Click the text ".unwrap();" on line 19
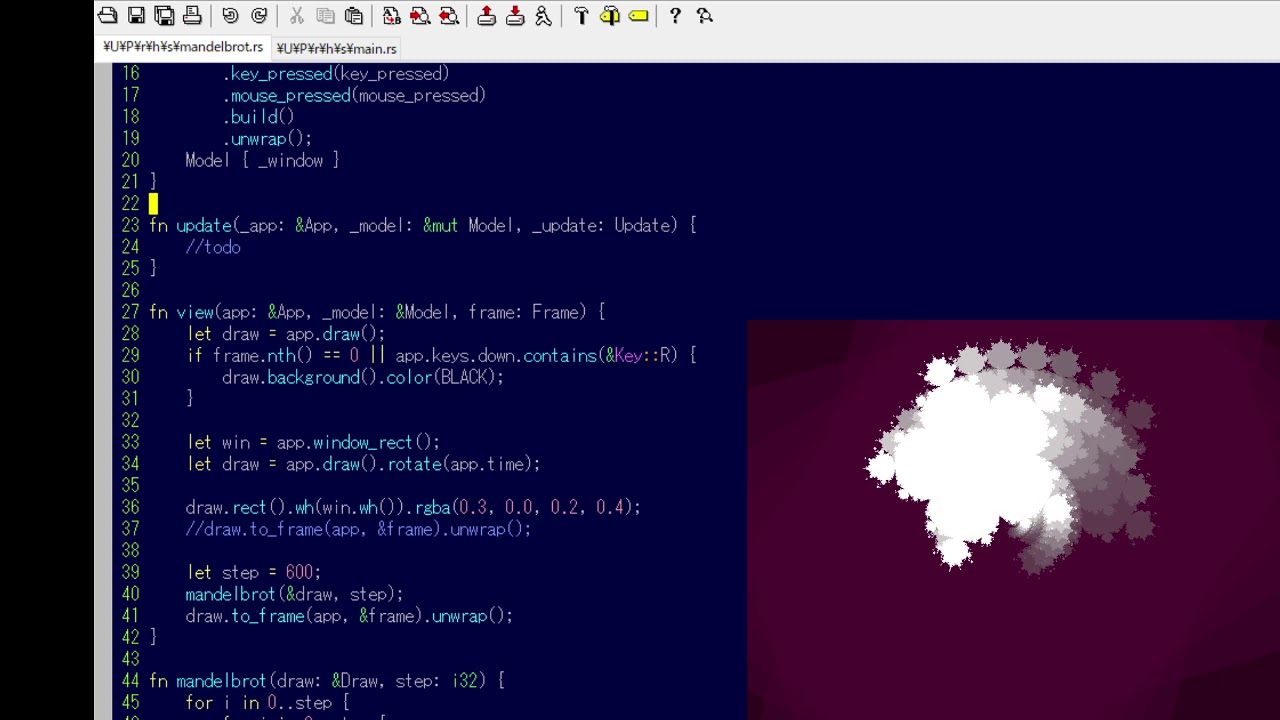The height and width of the screenshot is (720, 1280). pos(267,139)
